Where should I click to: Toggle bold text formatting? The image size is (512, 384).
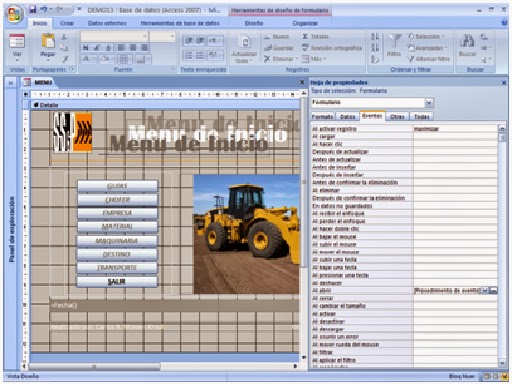click(x=85, y=48)
